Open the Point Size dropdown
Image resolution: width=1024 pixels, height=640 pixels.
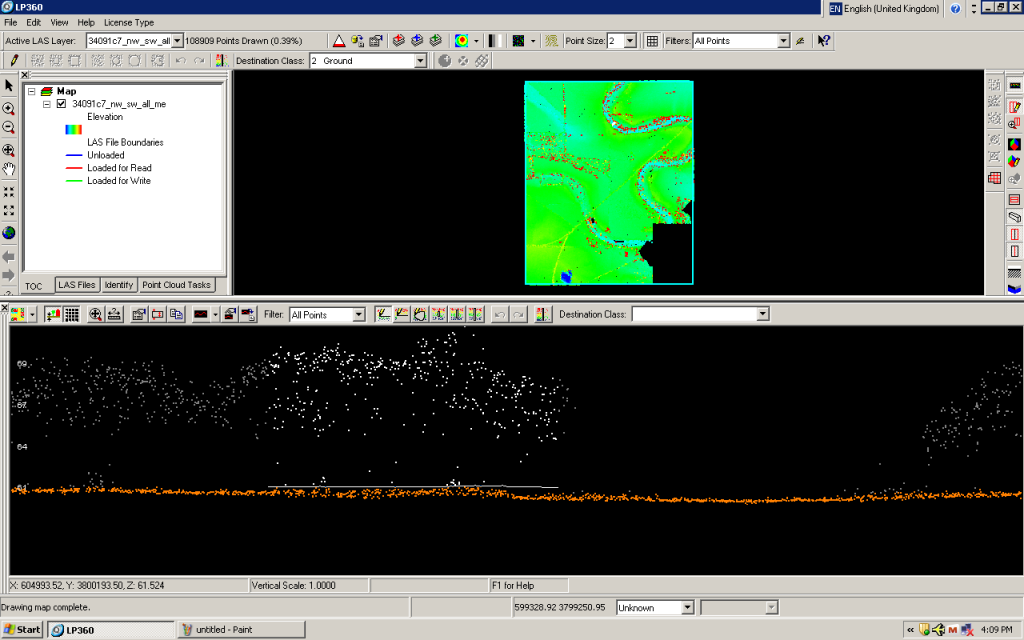[631, 41]
